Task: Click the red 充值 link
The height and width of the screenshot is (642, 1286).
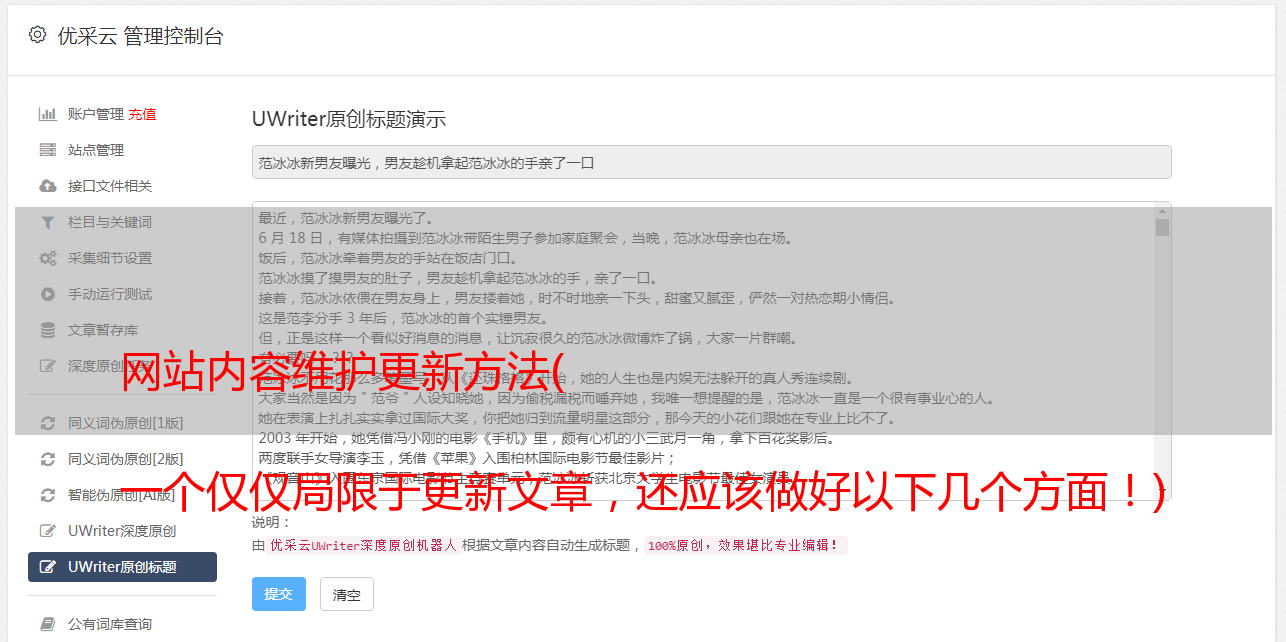Action: tap(142, 114)
